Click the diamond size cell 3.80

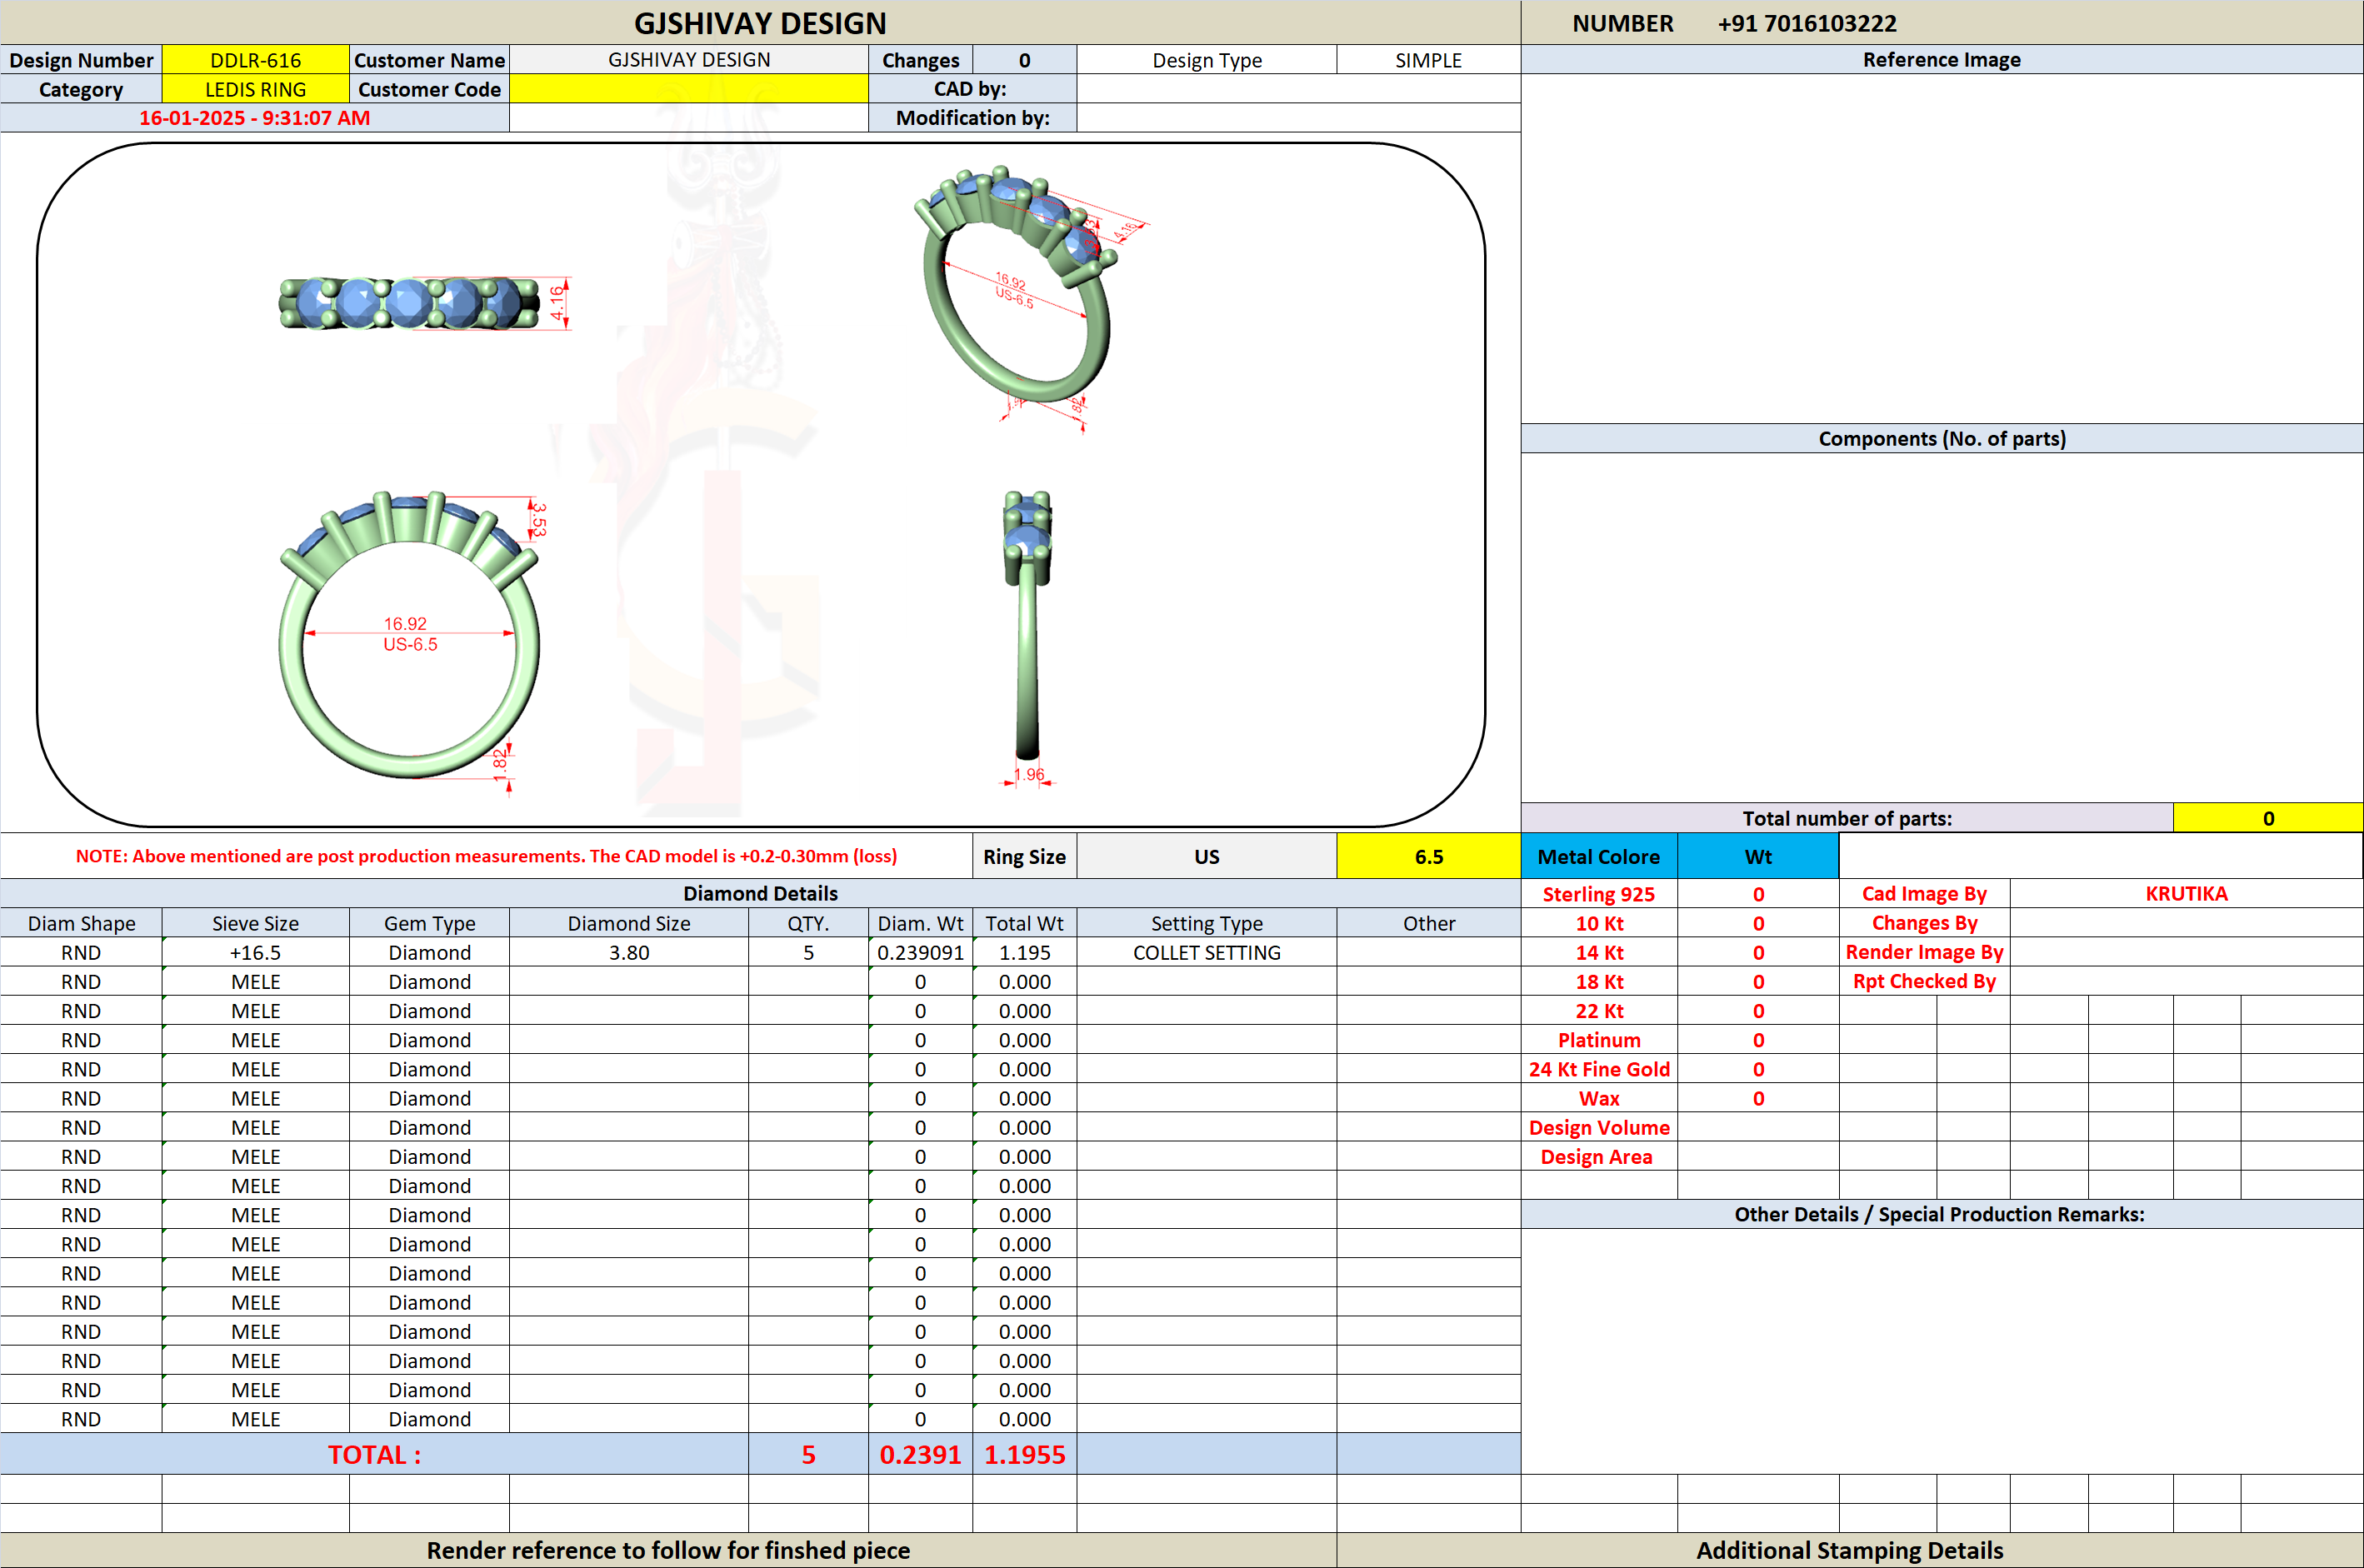tap(629, 952)
